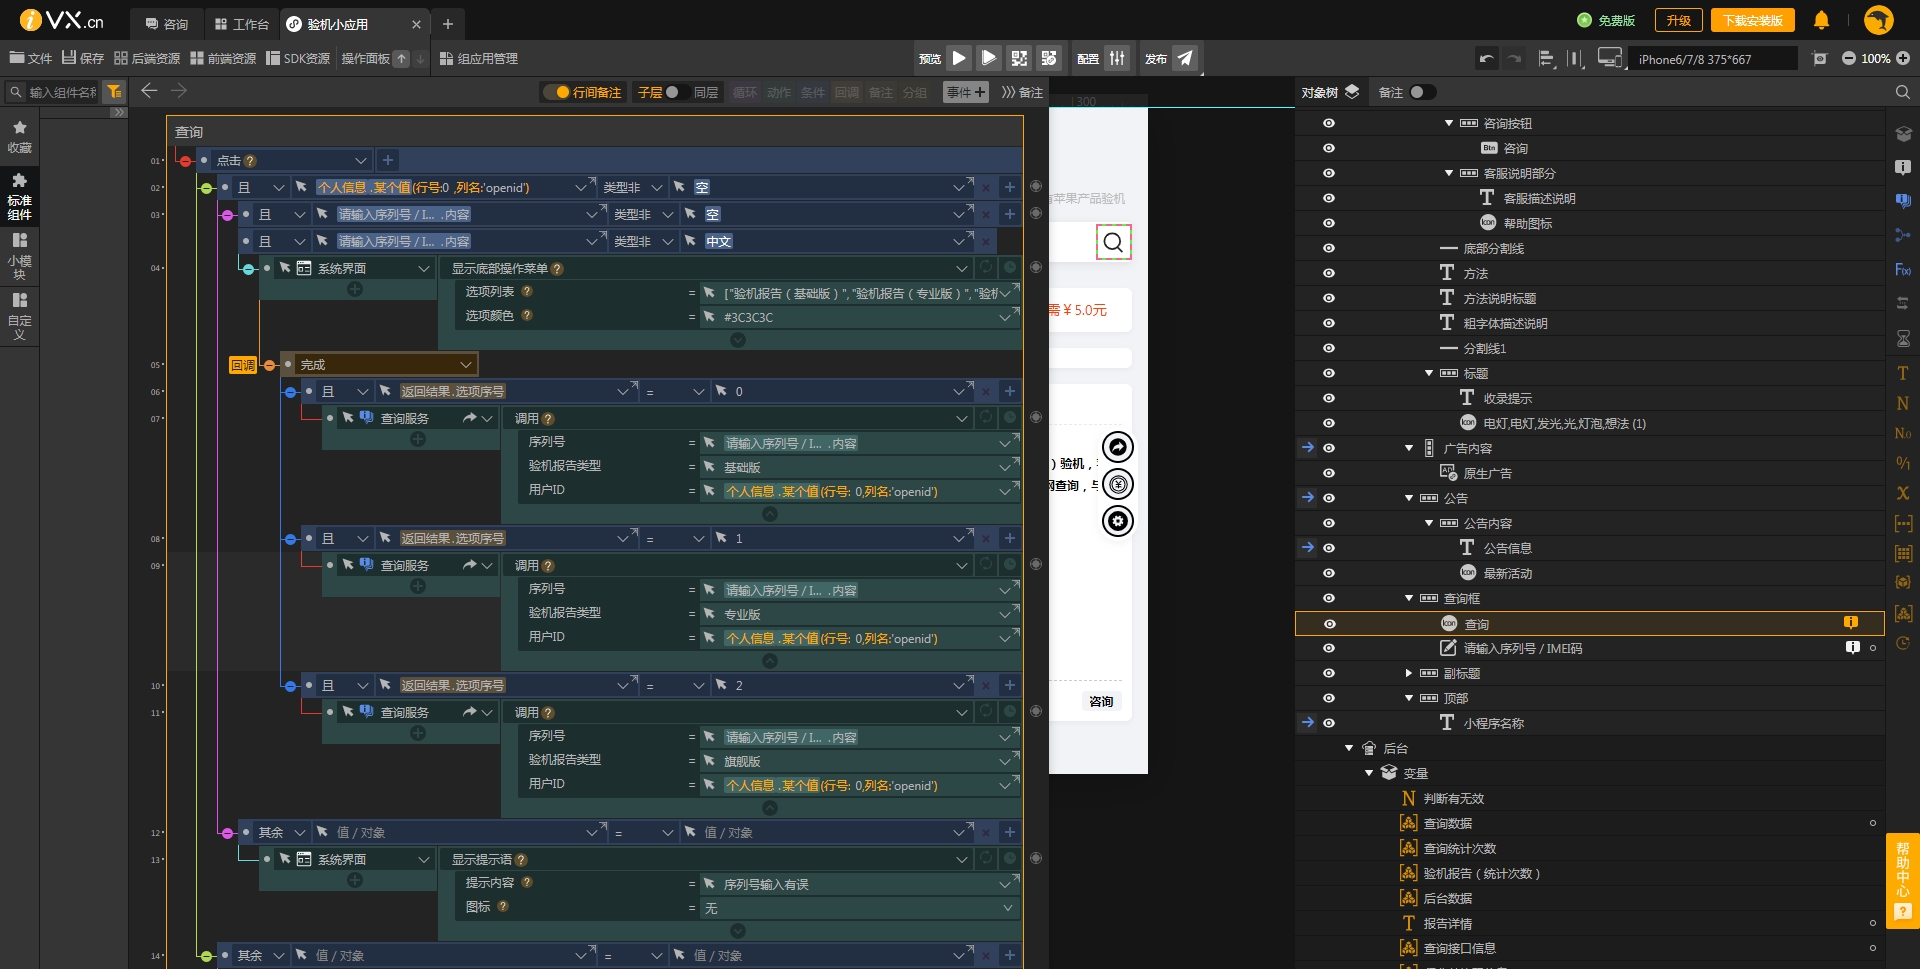
Task: Switch to the 工作台 tab
Action: click(x=242, y=24)
